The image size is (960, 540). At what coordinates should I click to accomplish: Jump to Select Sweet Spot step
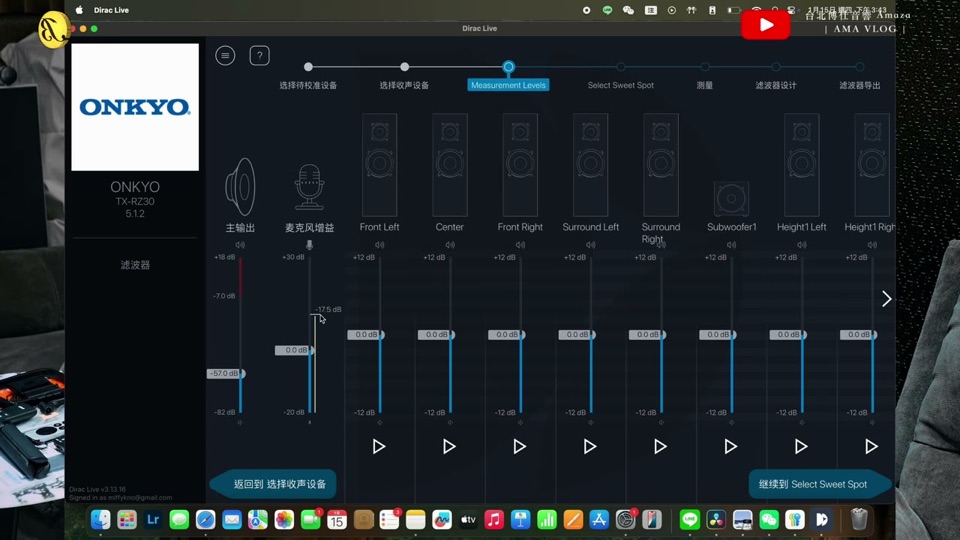point(621,85)
